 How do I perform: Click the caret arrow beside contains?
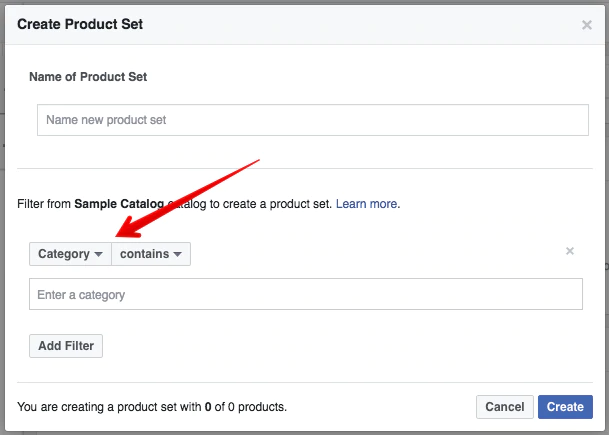pos(177,255)
